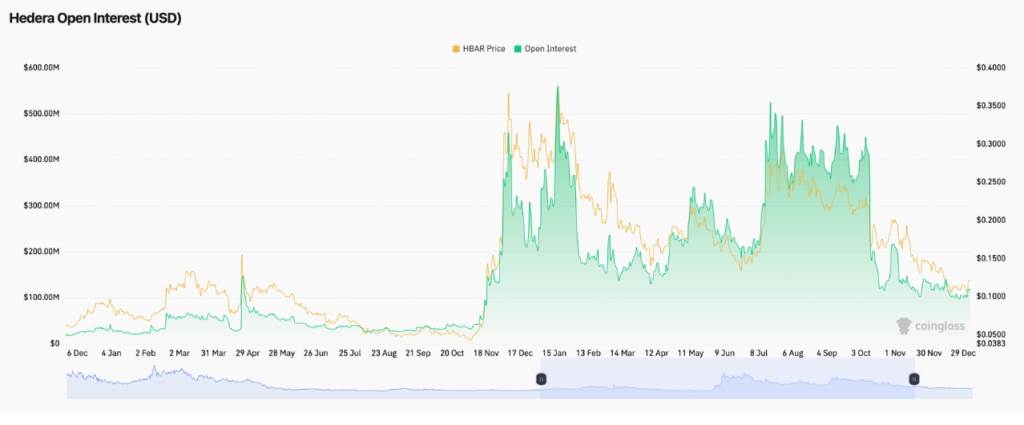1024x425 pixels.
Task: Click the $0.2000 price axis label
Action: pos(991,221)
